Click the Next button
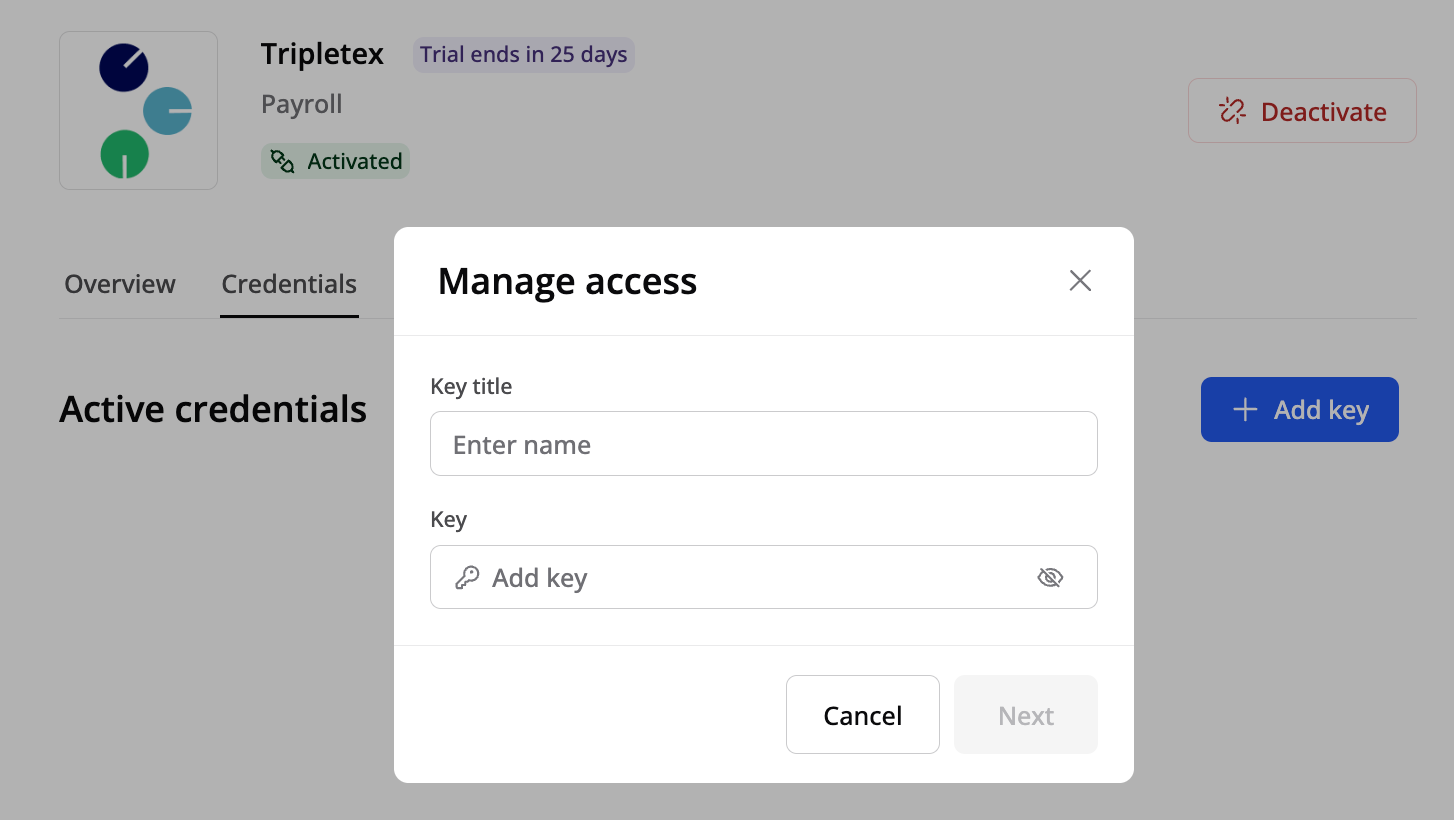 (1025, 715)
